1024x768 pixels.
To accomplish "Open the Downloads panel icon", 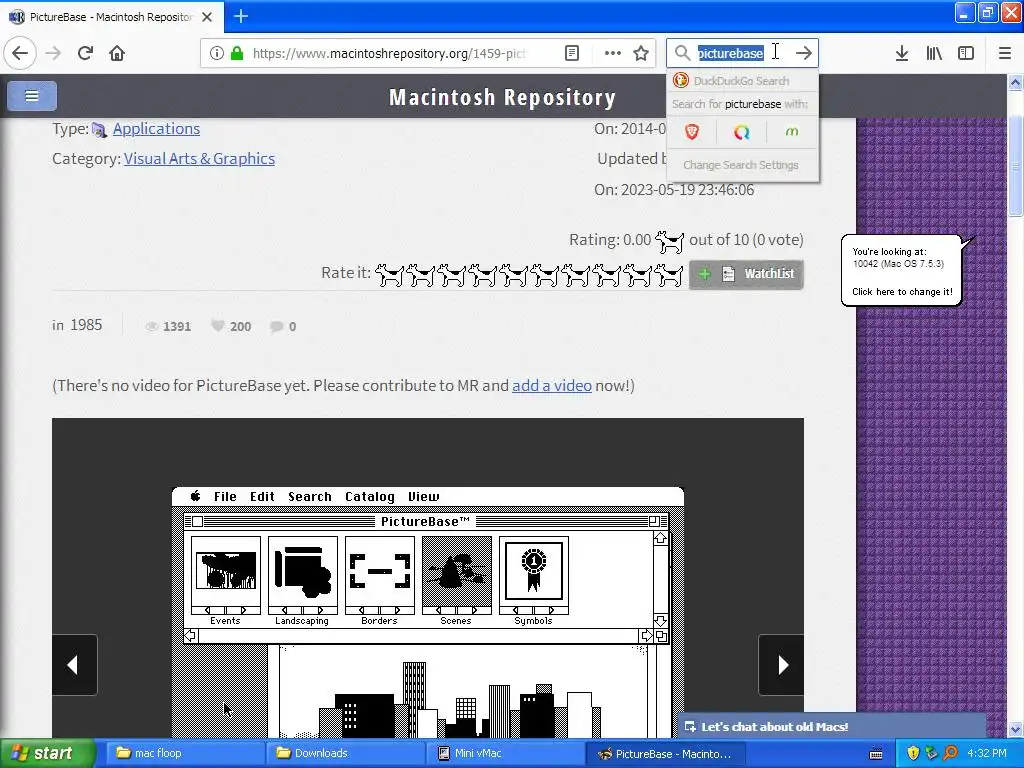I will (x=902, y=53).
